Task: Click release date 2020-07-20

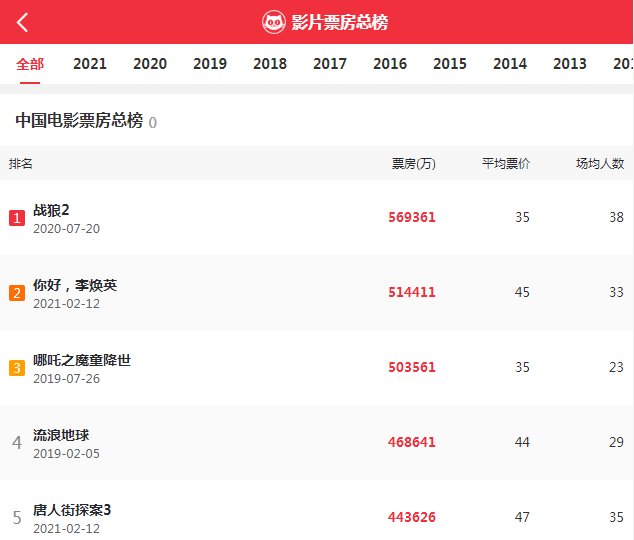Action: pyautogui.click(x=66, y=229)
